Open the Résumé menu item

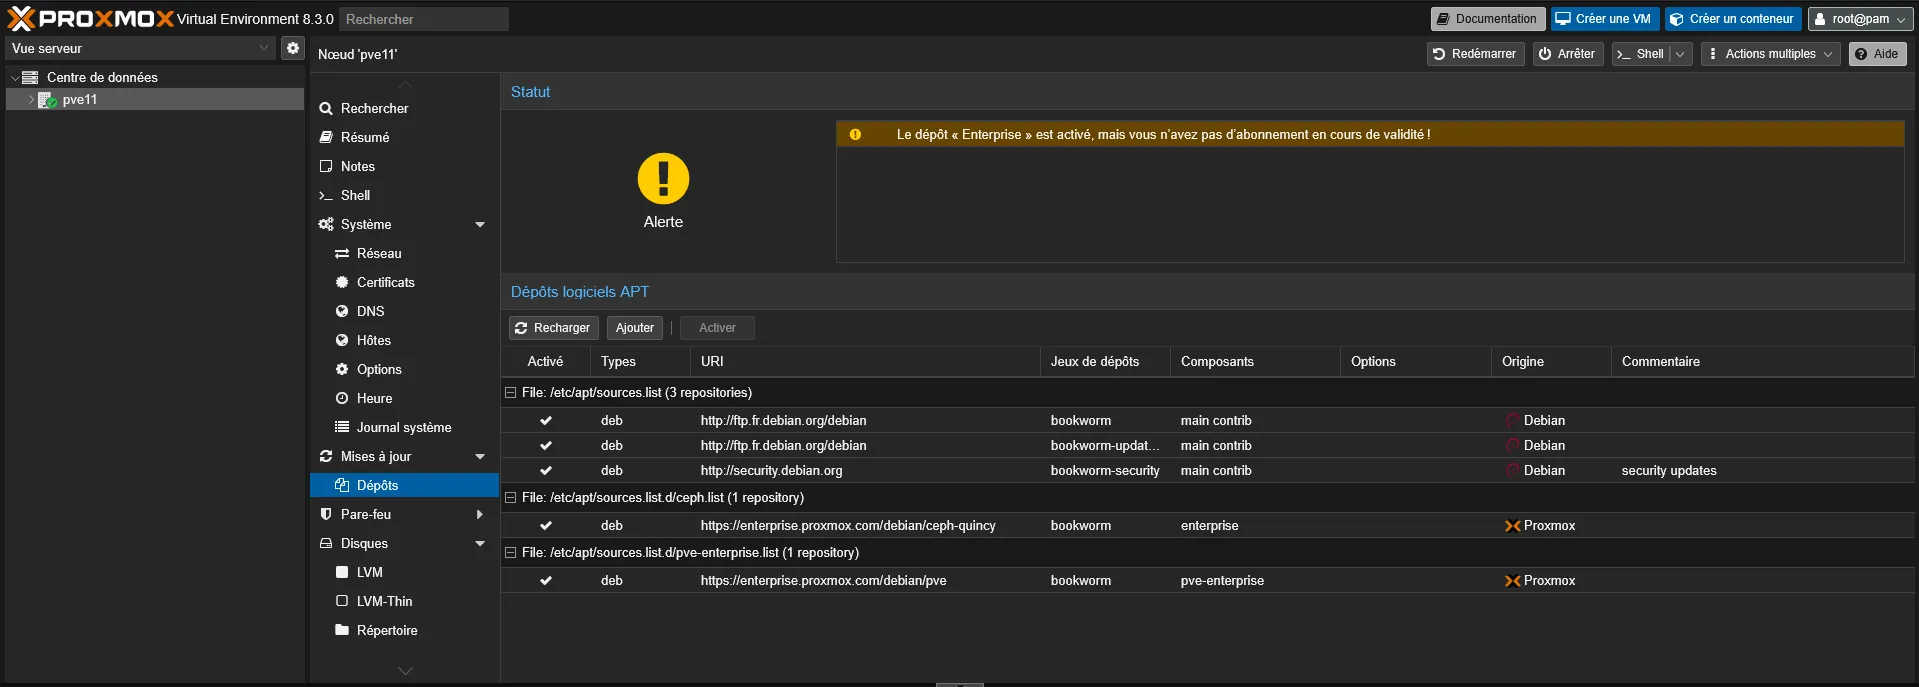coord(365,138)
